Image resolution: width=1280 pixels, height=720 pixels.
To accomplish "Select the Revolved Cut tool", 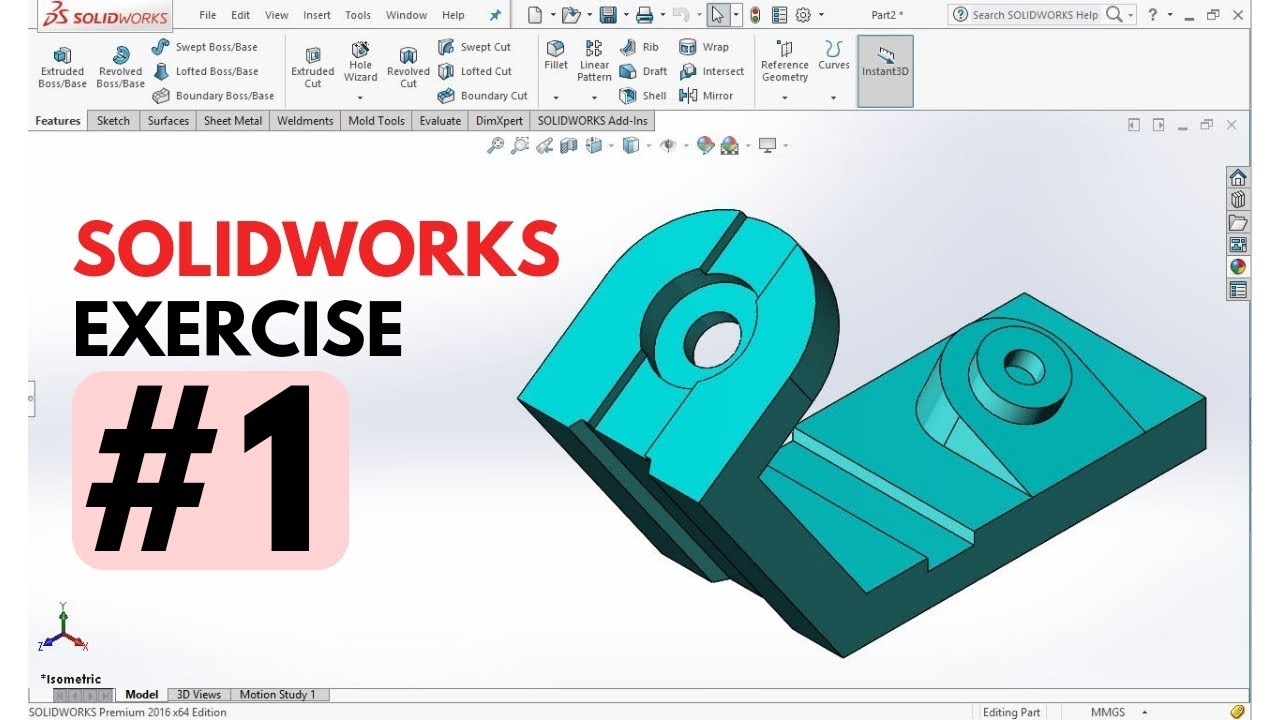I will point(408,67).
